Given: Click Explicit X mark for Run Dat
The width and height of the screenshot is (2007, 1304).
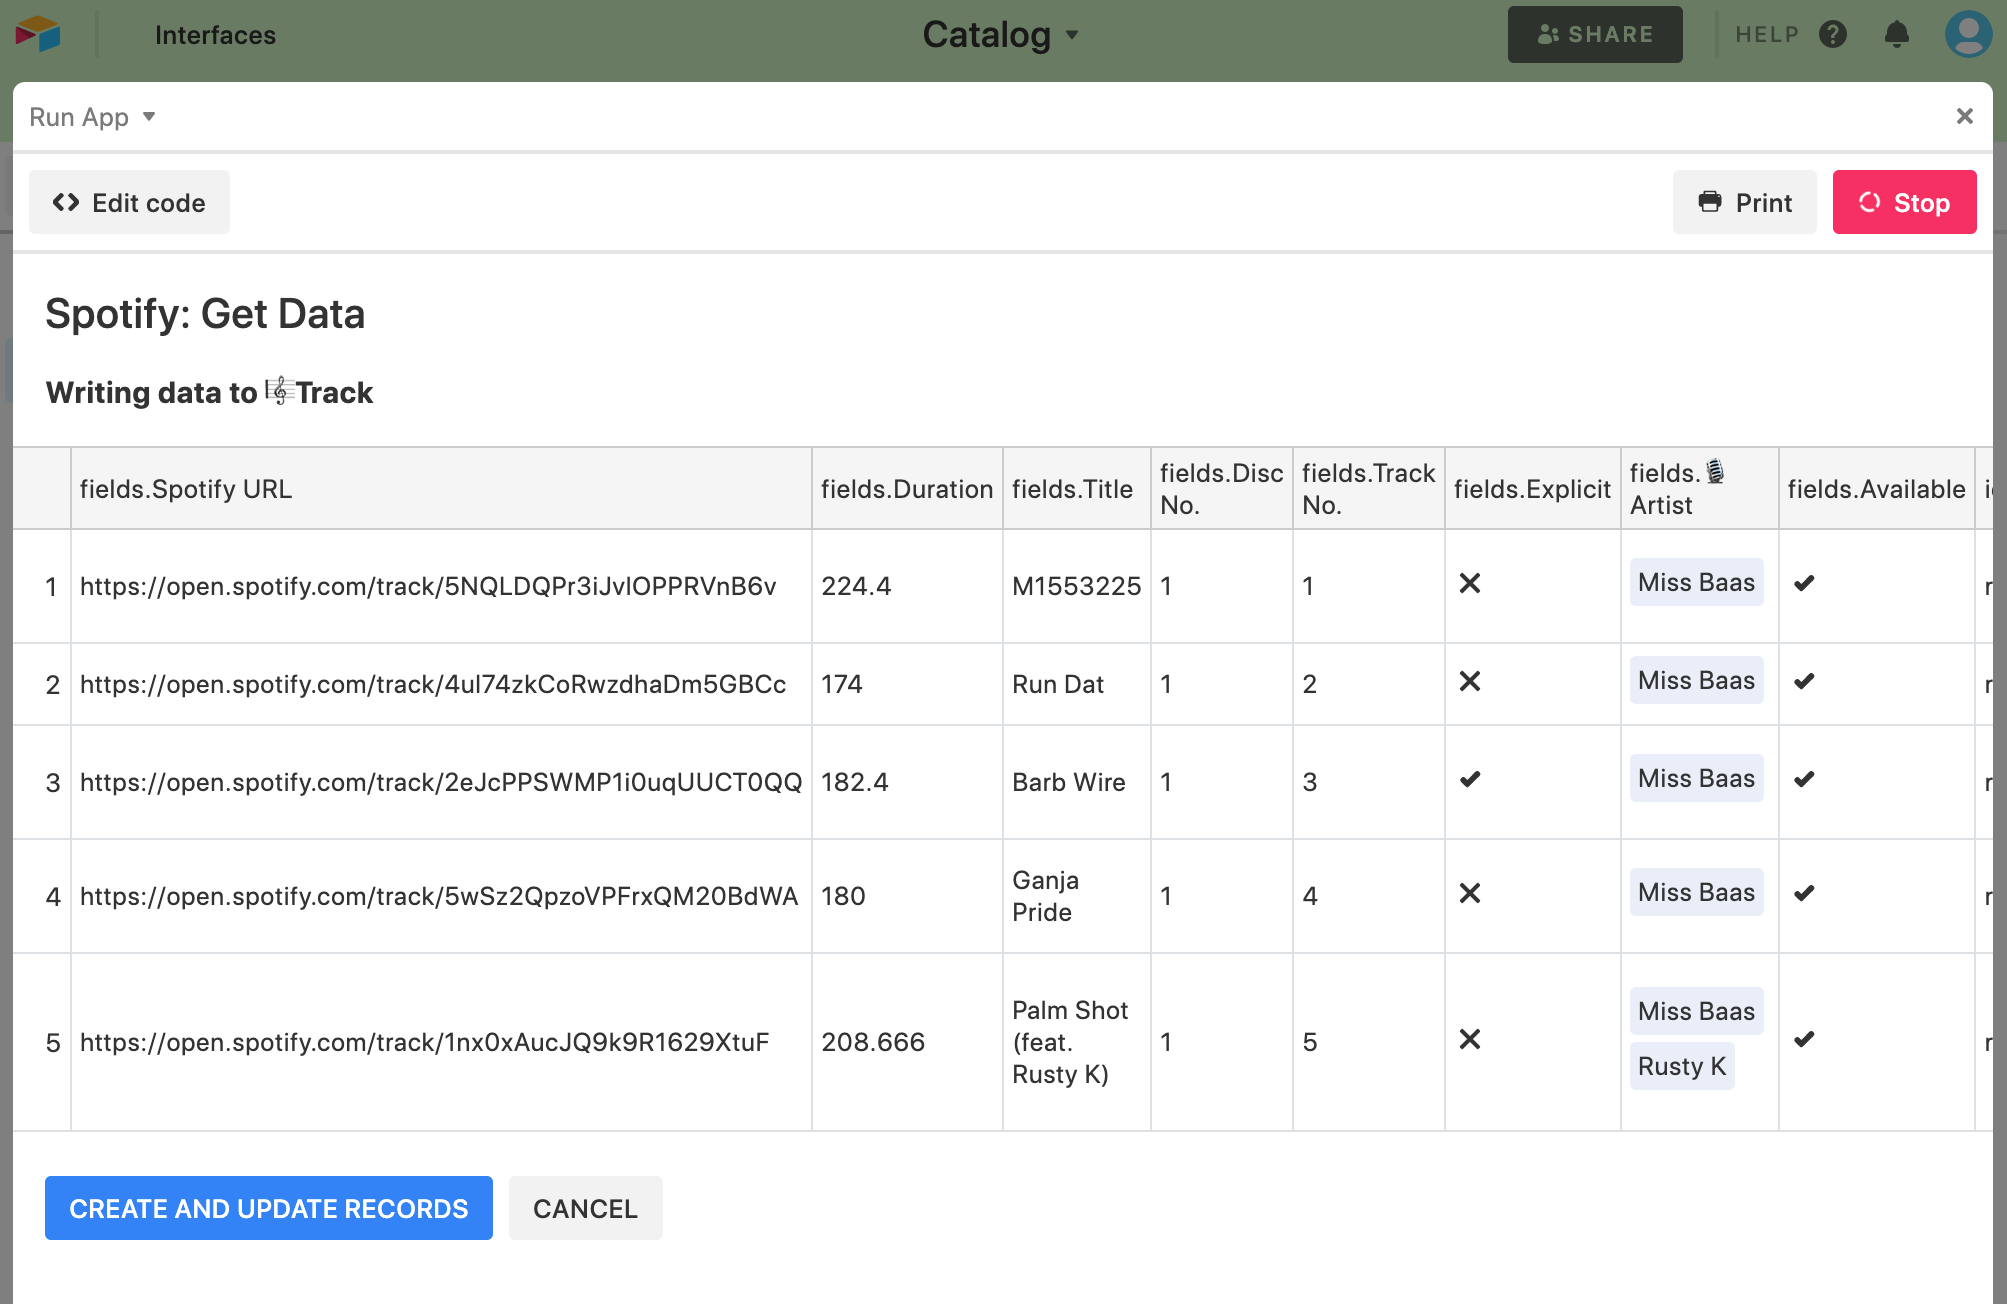Looking at the screenshot, I should pos(1469,681).
